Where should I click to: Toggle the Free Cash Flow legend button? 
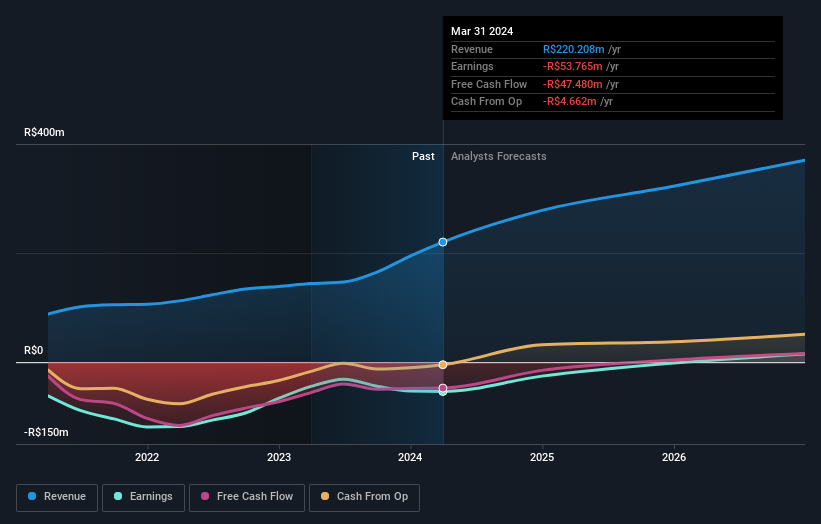pyautogui.click(x=247, y=497)
